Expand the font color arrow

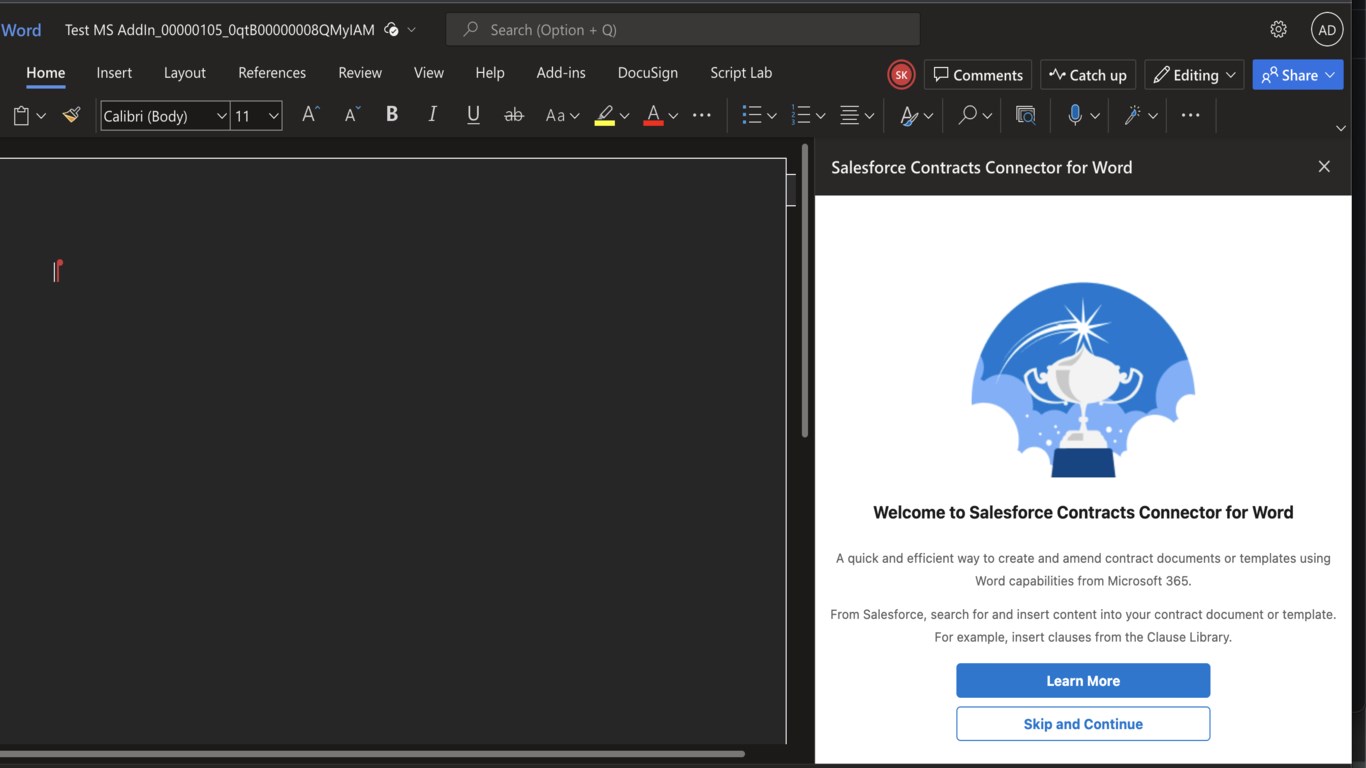click(673, 116)
